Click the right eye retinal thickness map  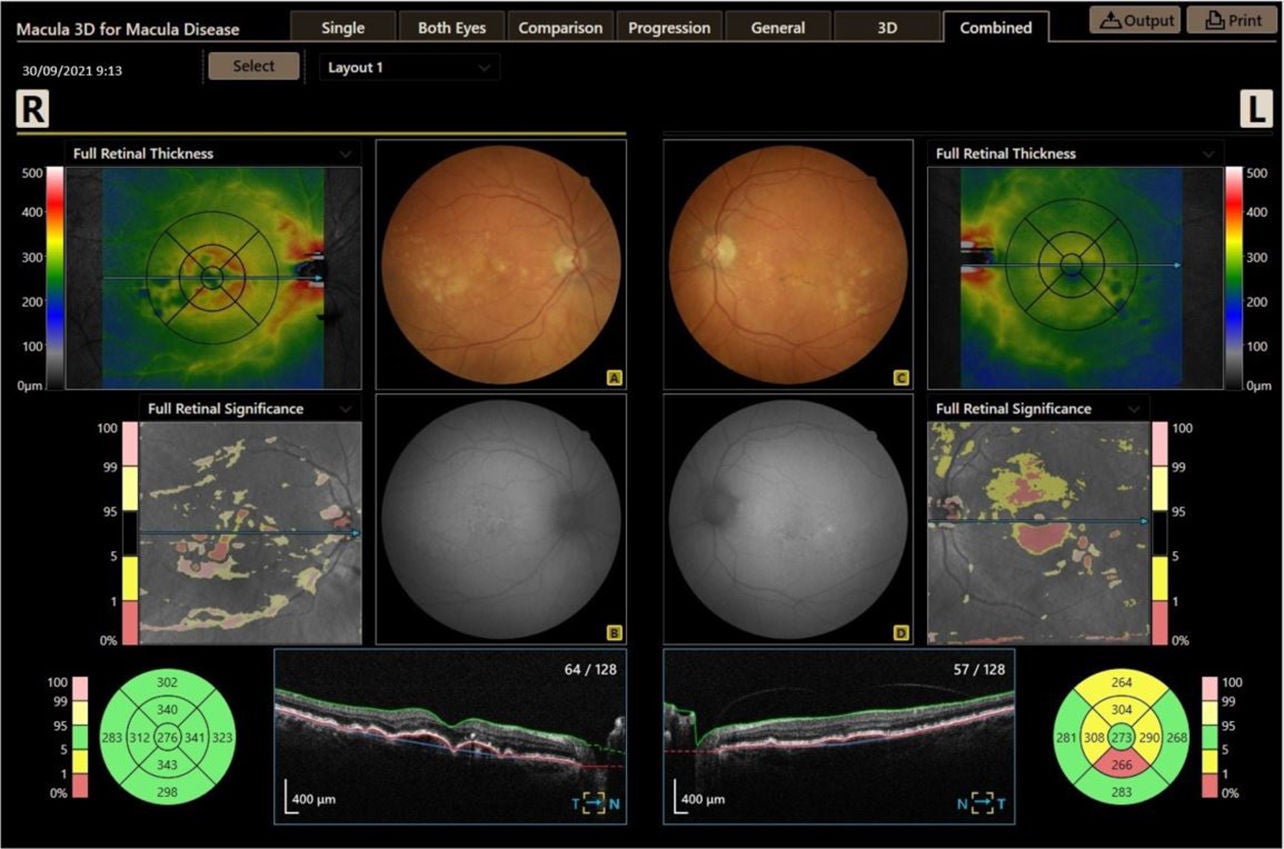(x=213, y=277)
